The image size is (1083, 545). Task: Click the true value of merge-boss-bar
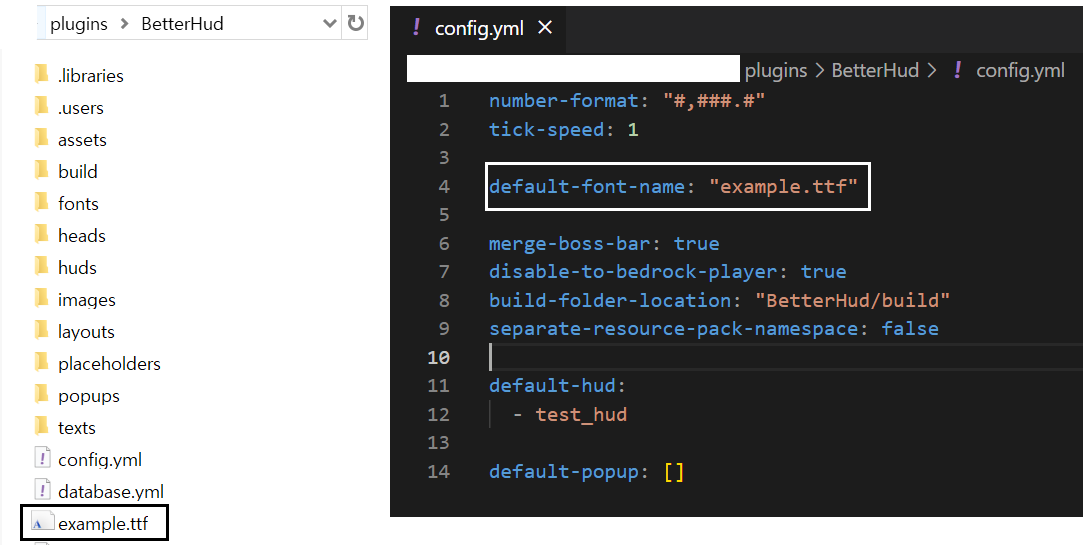[x=696, y=243]
